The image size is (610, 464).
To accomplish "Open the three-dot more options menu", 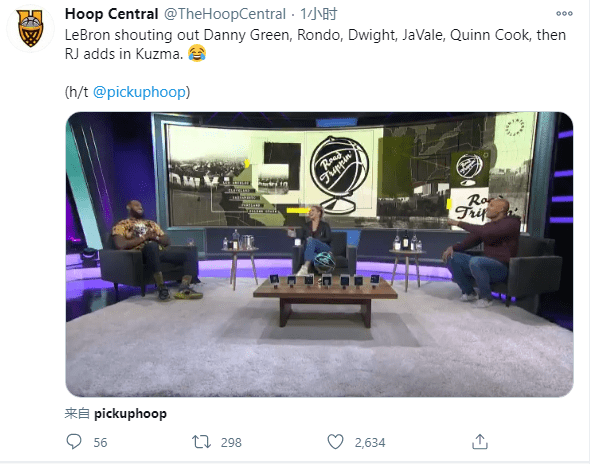I will tap(564, 14).
